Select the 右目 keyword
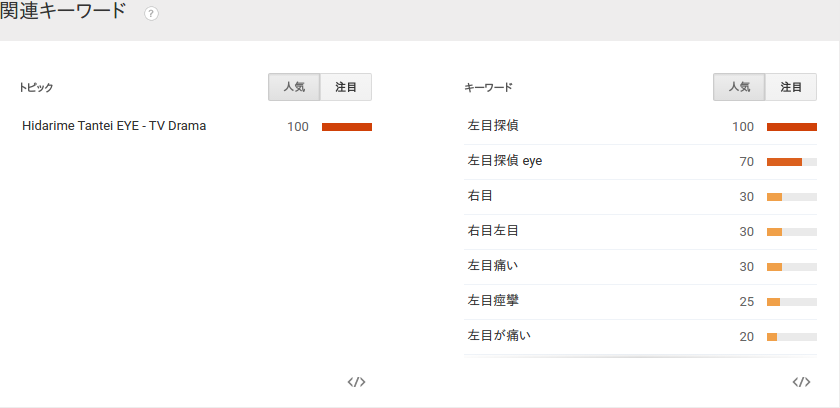The image size is (840, 408). 480,196
